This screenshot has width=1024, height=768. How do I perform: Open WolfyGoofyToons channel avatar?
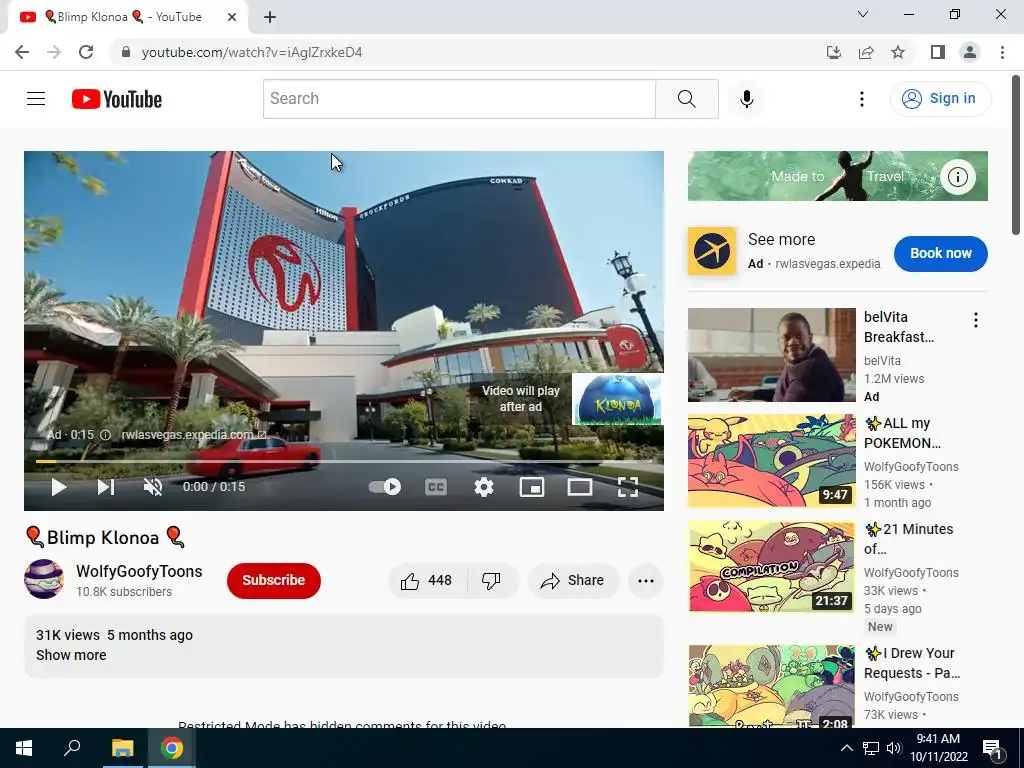tap(44, 579)
